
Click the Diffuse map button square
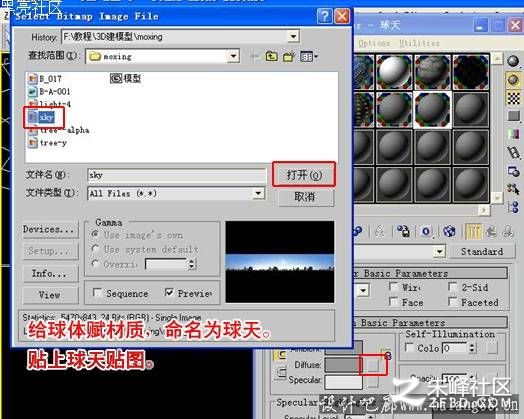pyautogui.click(x=373, y=365)
